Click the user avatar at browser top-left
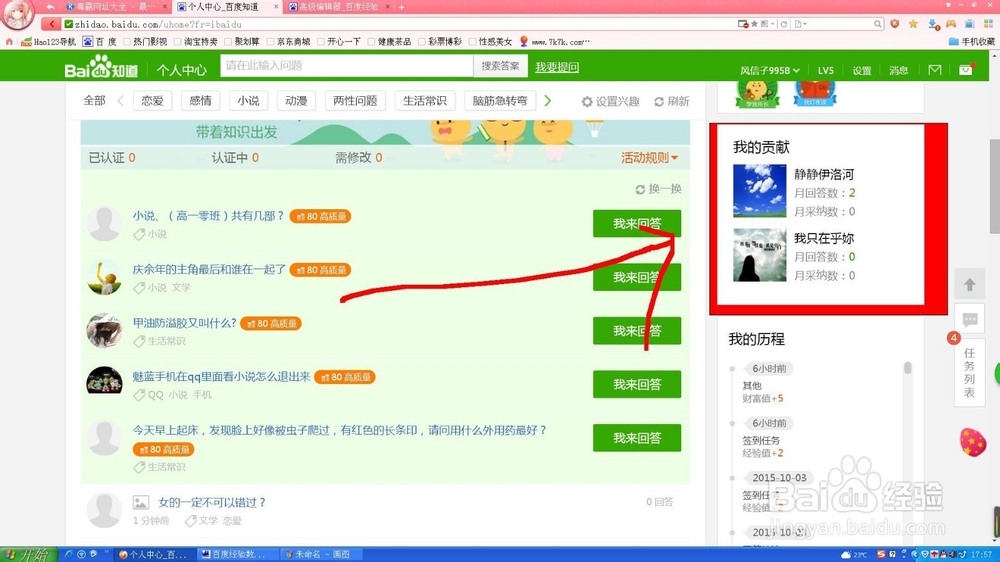Image resolution: width=1000 pixels, height=562 pixels. pos(17,14)
